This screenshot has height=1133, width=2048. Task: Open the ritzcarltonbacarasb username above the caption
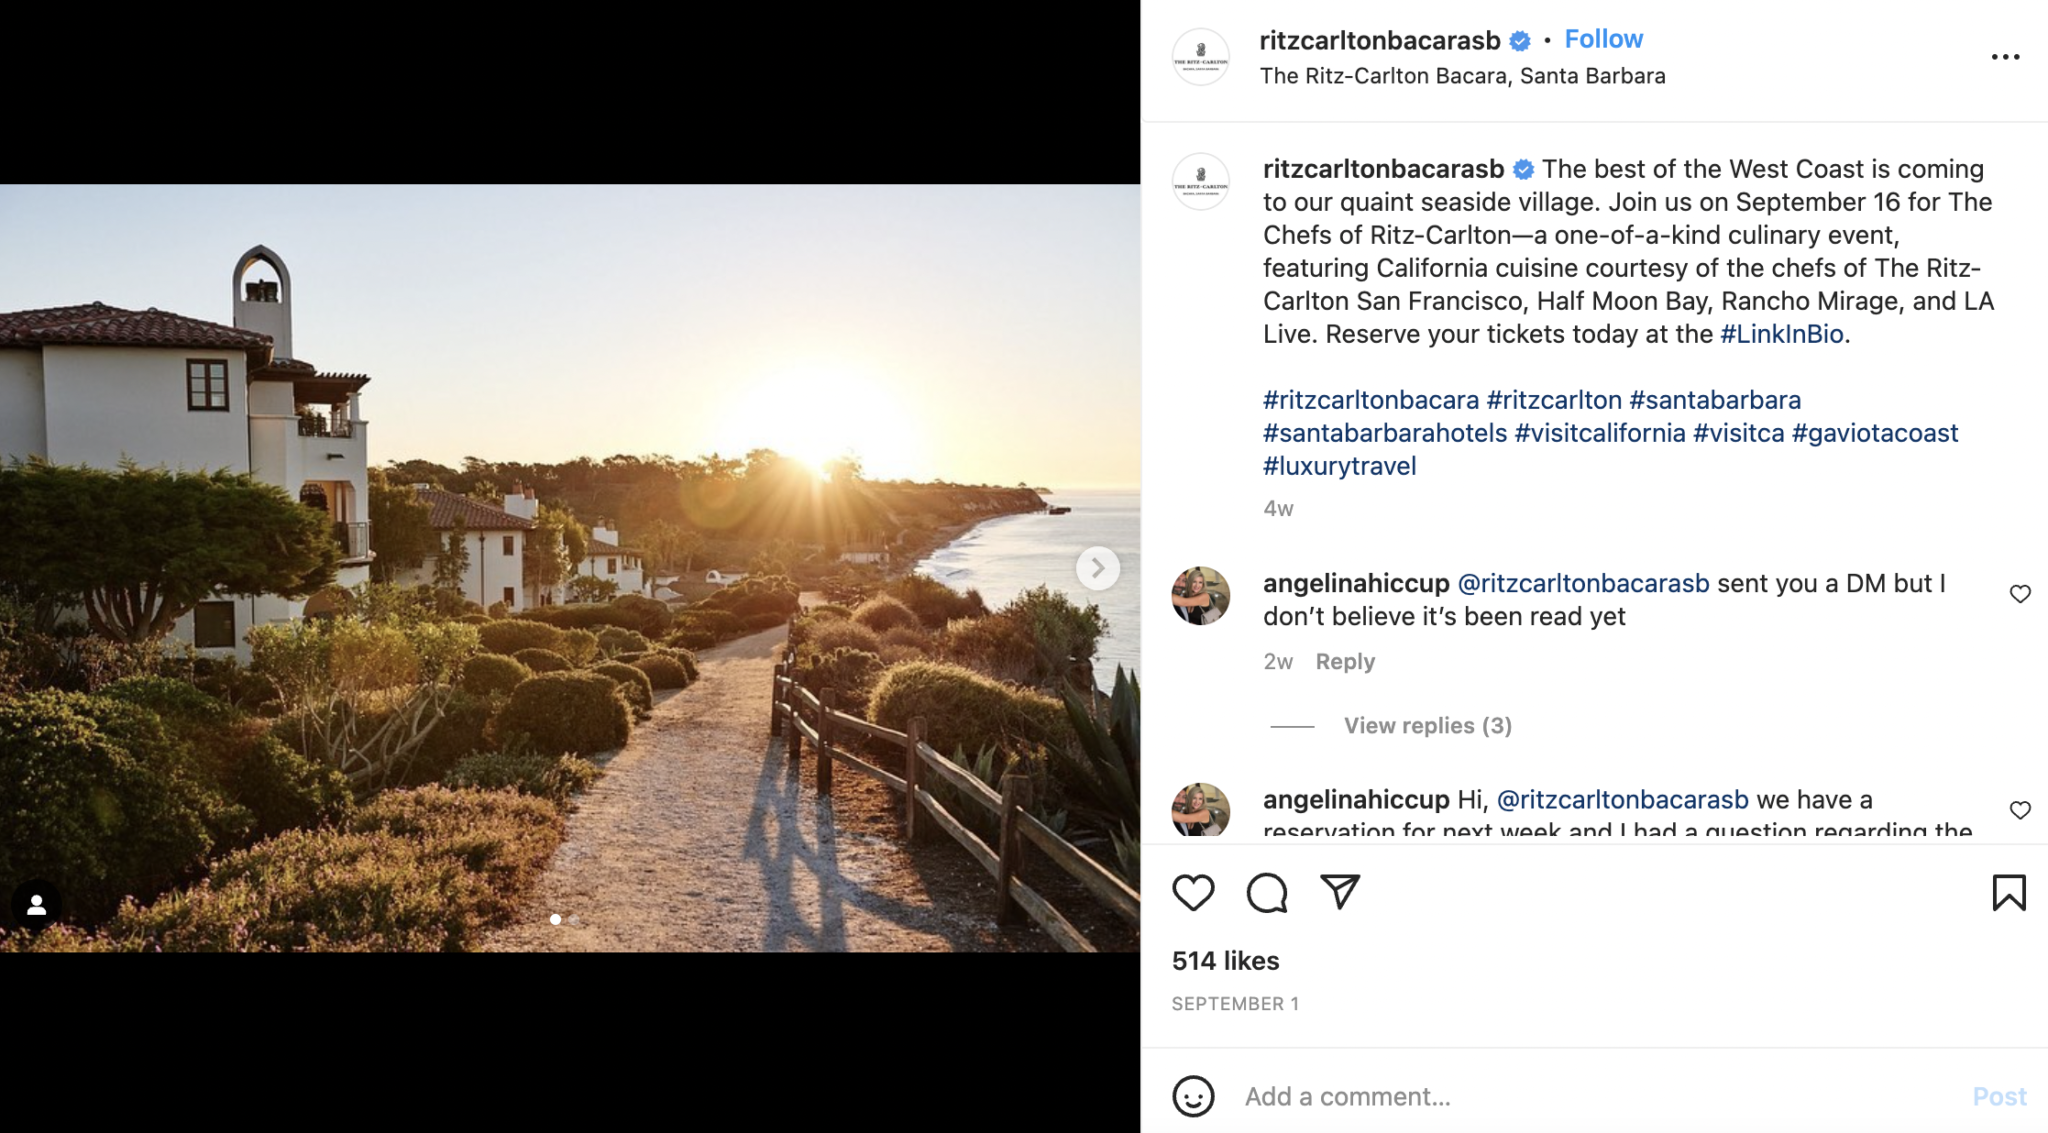(x=1385, y=168)
